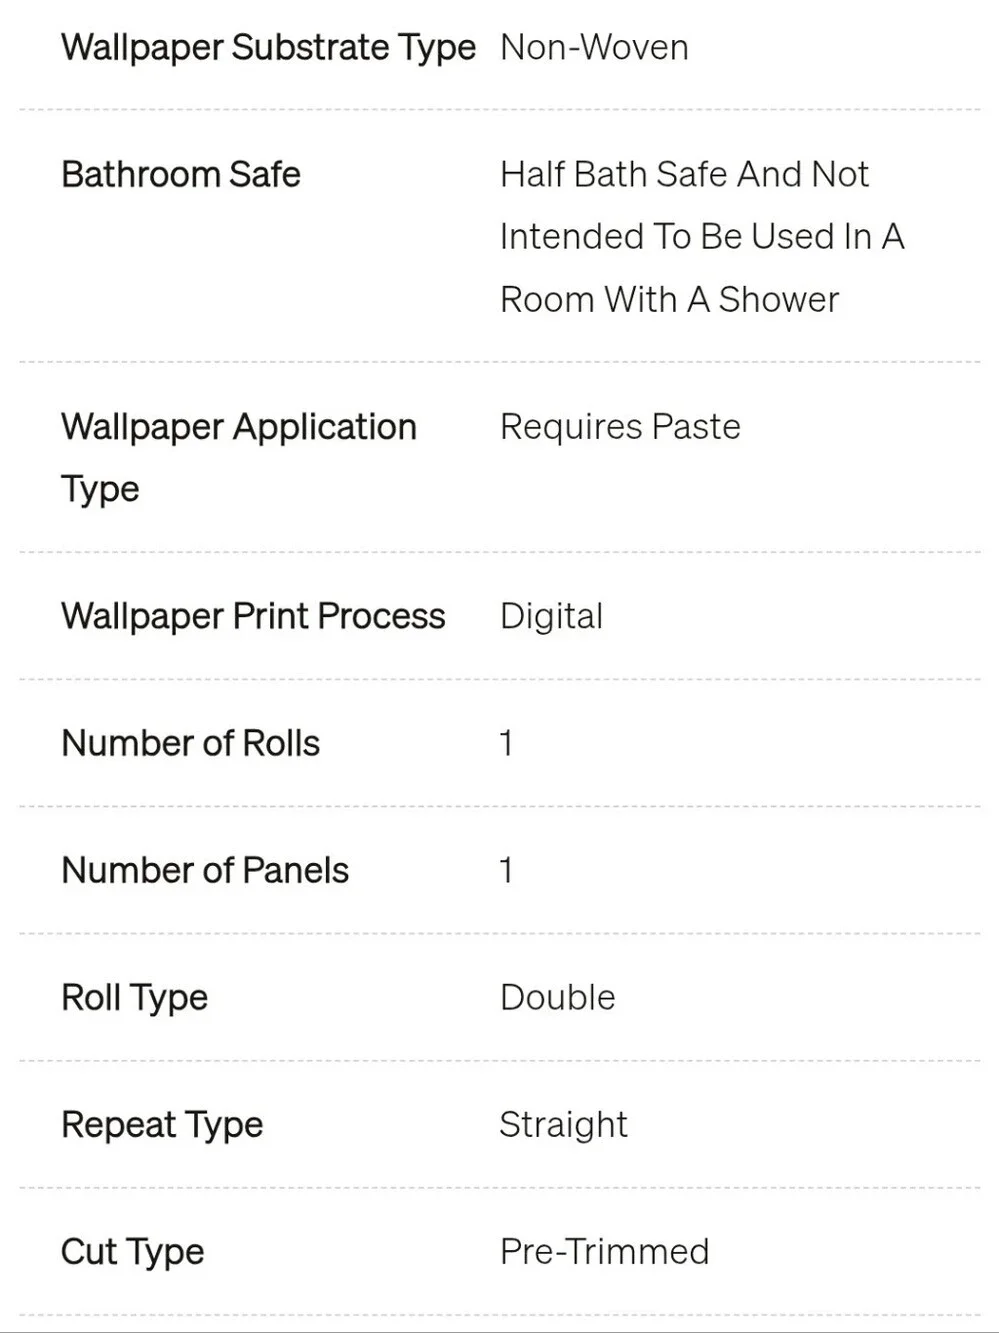The height and width of the screenshot is (1333, 999).
Task: Click the Half Bath Safe description text
Action: coord(702,237)
